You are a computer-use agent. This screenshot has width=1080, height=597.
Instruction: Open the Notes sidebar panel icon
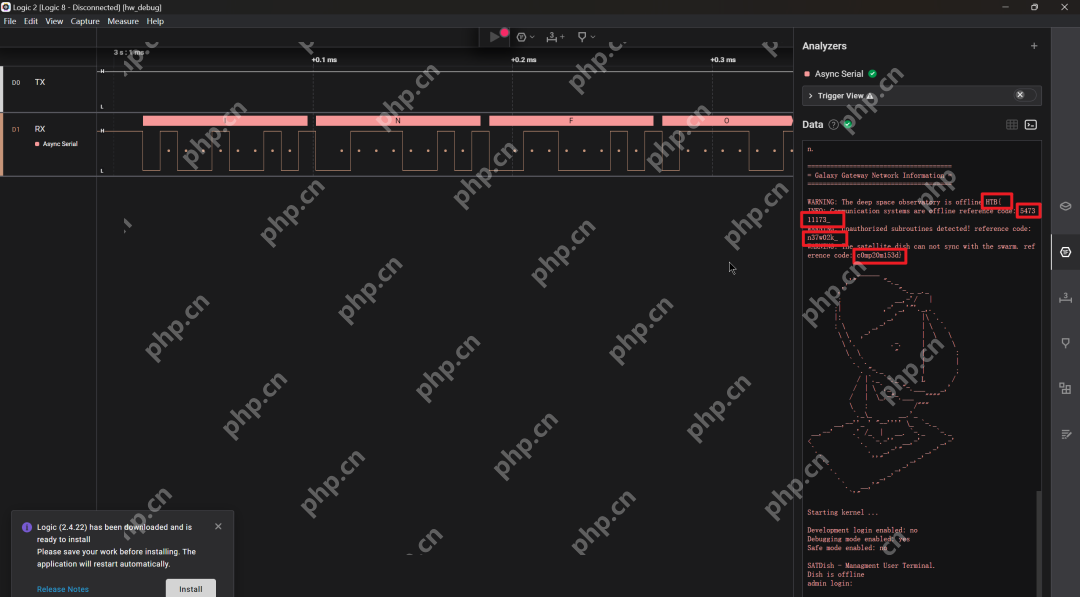pos(1066,434)
